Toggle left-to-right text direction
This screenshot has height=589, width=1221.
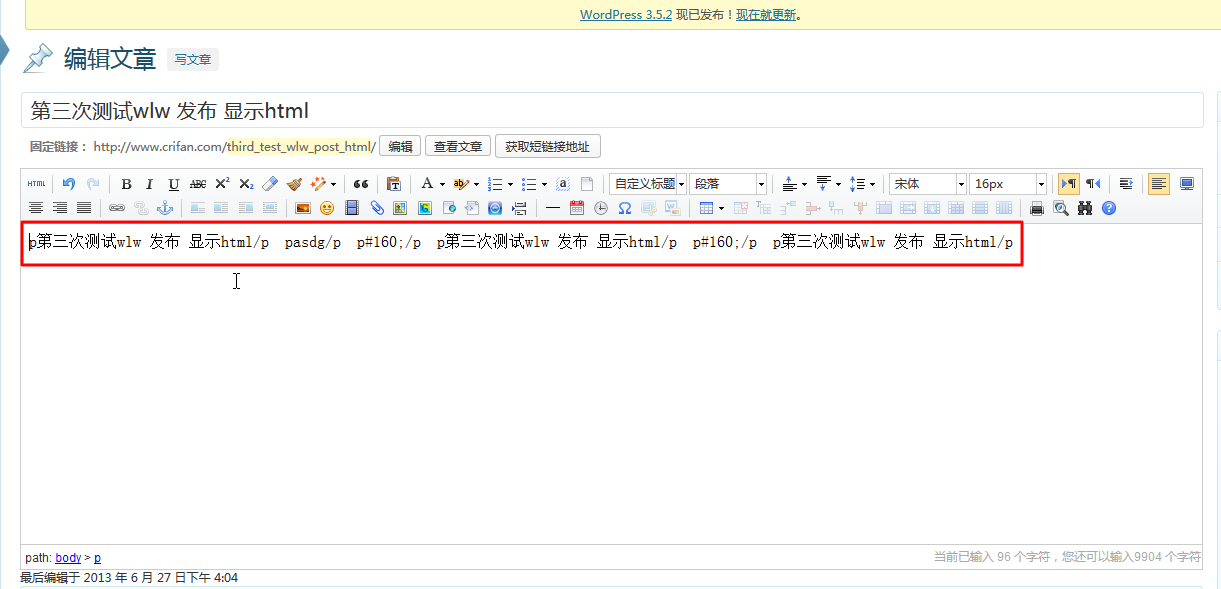[x=1069, y=184]
